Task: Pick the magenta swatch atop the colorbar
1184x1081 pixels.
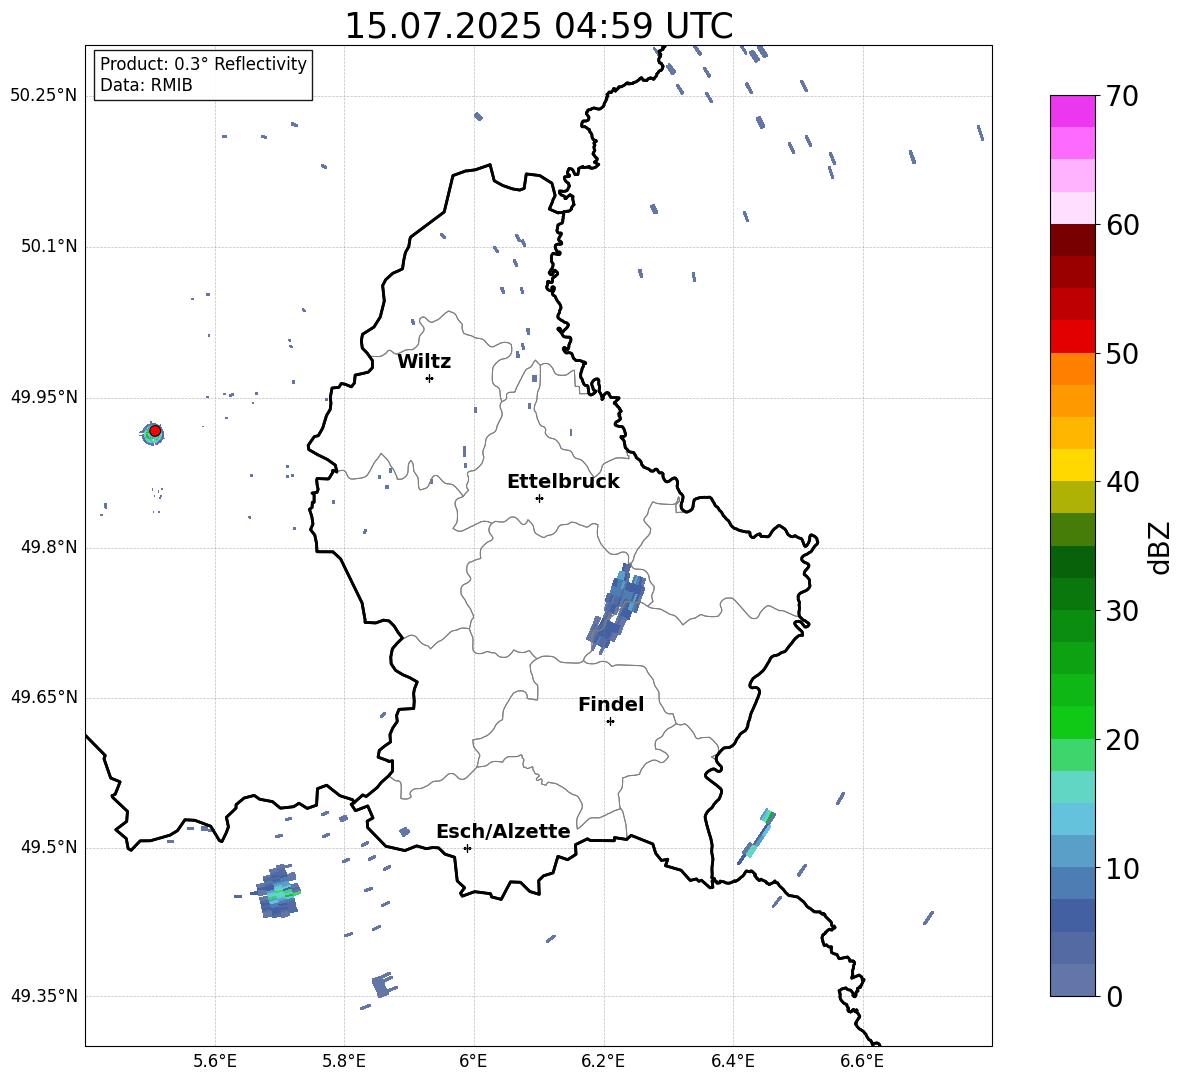Action: coord(1072,111)
